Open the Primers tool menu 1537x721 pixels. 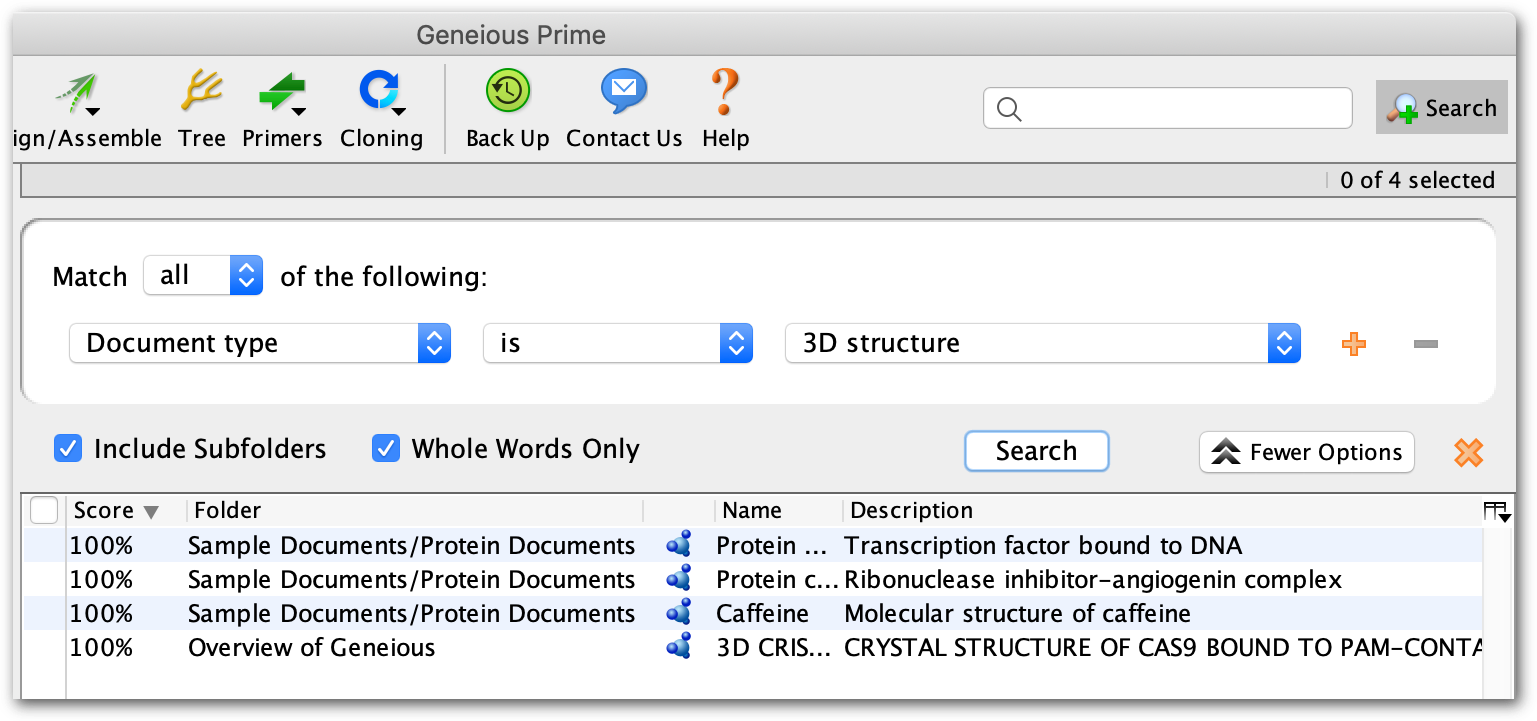282,109
